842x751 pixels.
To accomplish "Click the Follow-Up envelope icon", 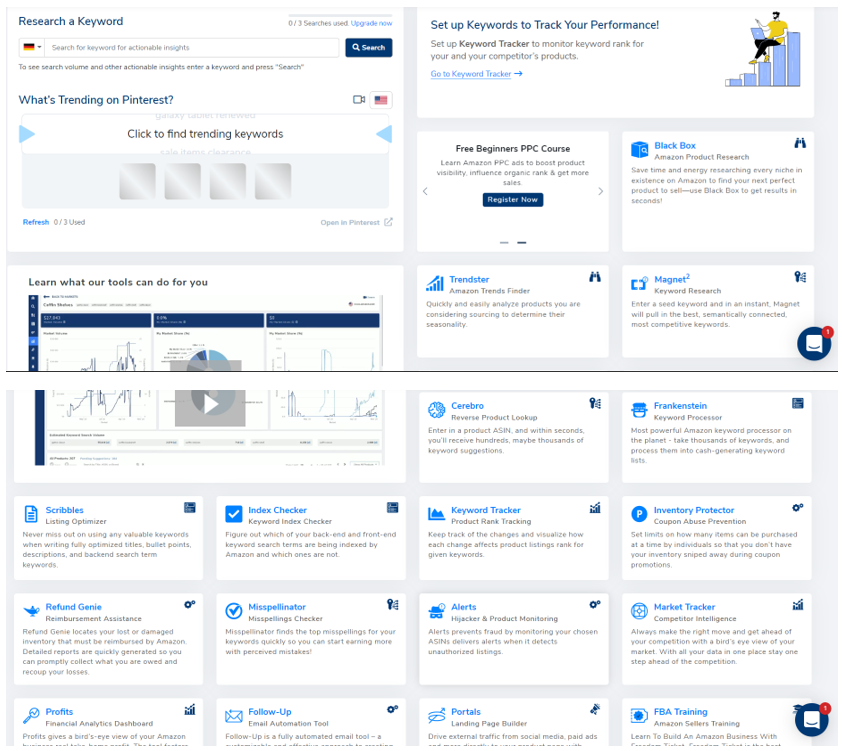I will tap(234, 716).
